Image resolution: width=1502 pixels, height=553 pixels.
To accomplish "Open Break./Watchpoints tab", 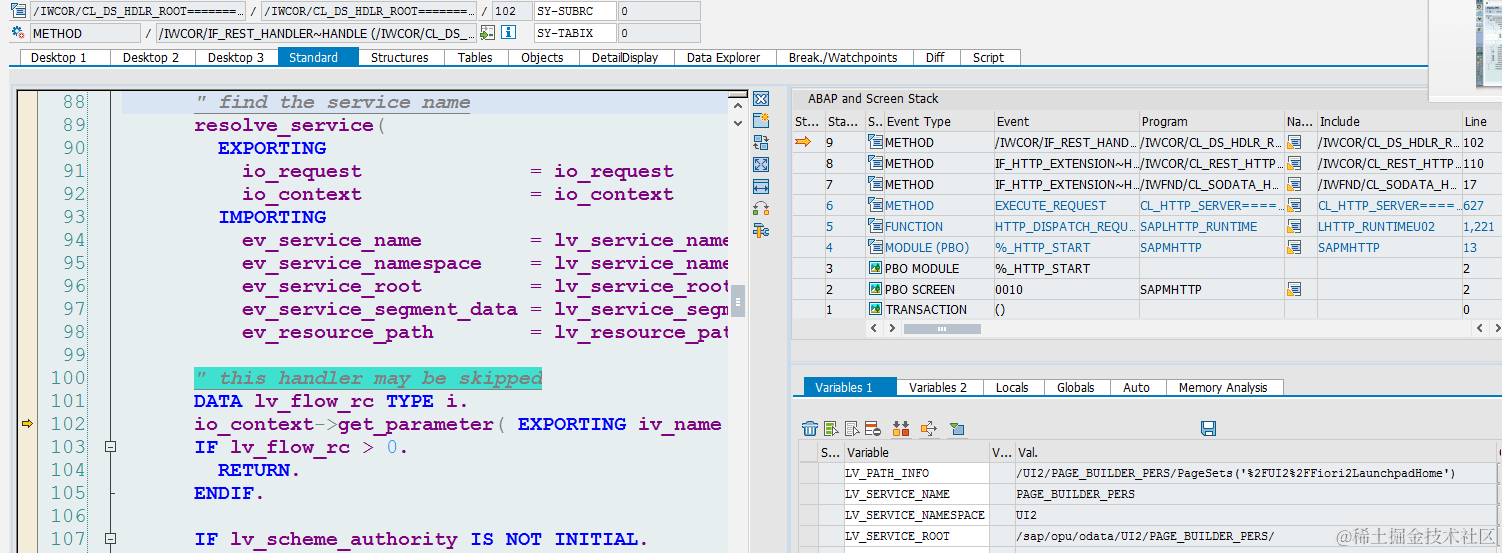I will click(x=842, y=57).
